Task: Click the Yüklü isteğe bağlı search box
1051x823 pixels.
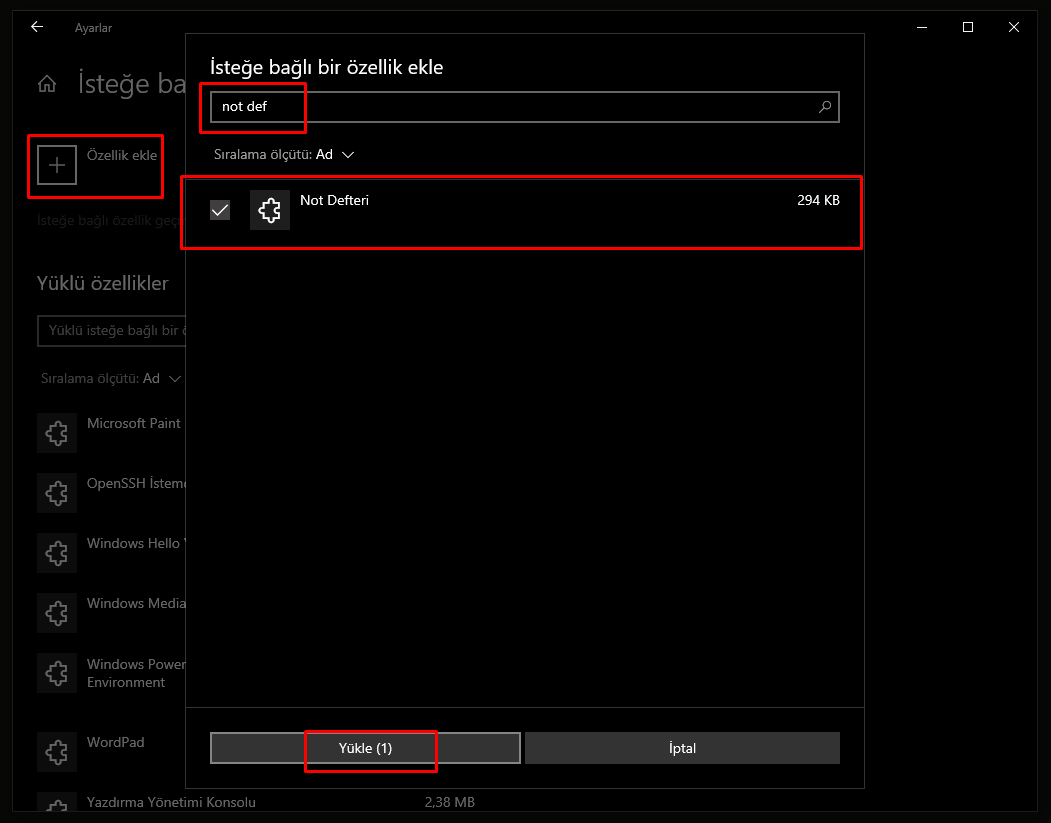Action: point(111,330)
